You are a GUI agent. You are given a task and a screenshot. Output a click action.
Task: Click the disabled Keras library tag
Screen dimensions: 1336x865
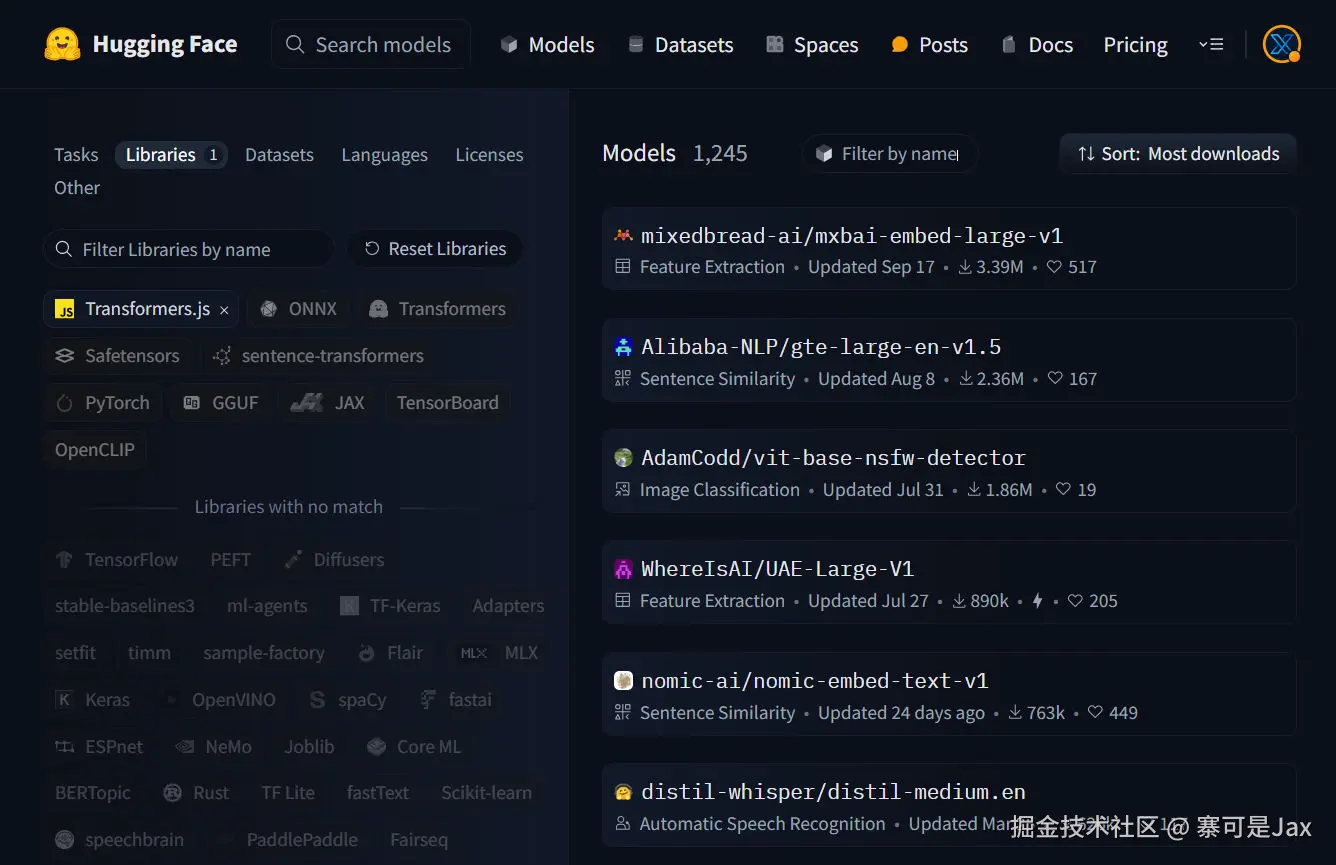click(x=93, y=700)
